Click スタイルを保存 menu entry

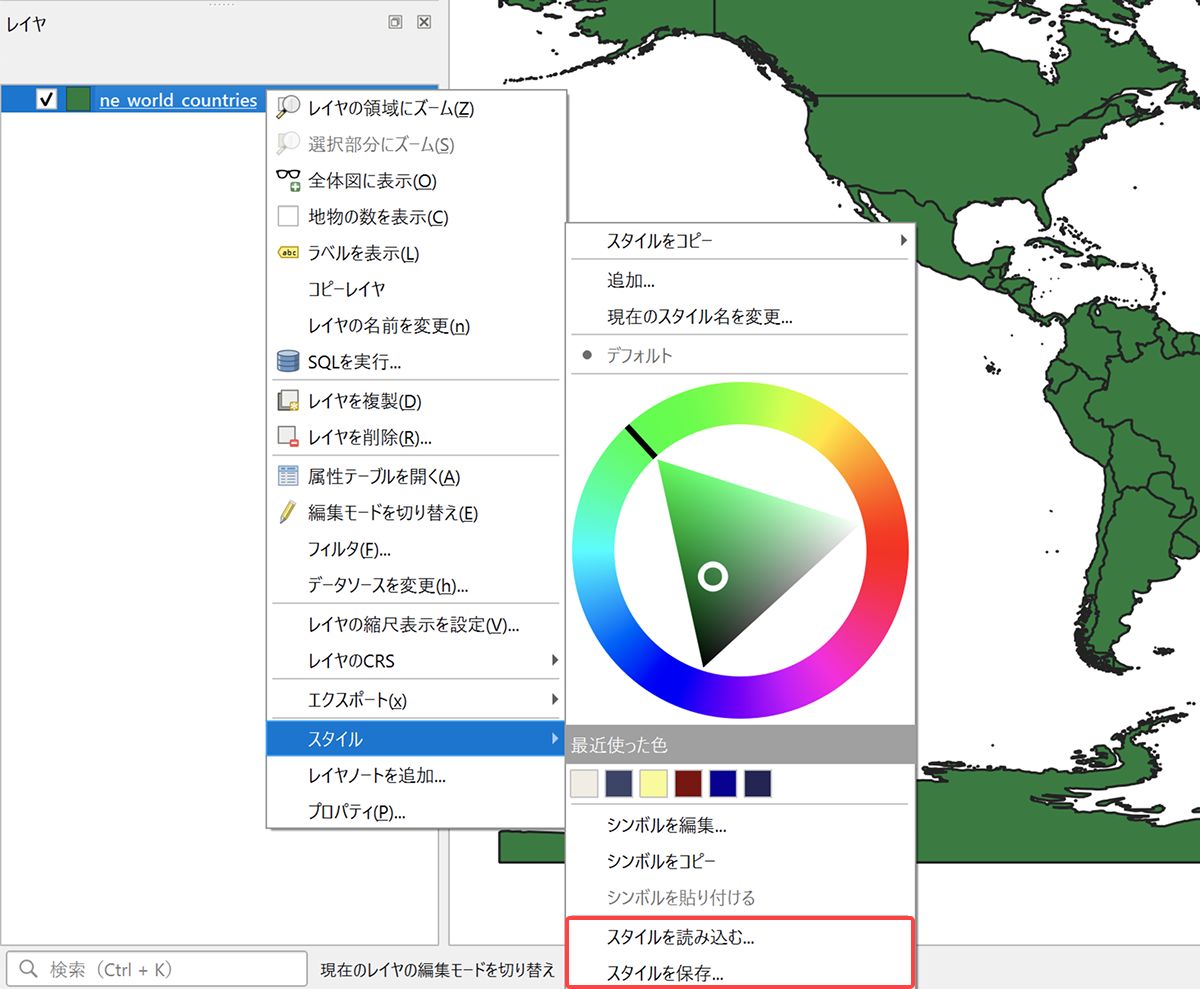665,973
